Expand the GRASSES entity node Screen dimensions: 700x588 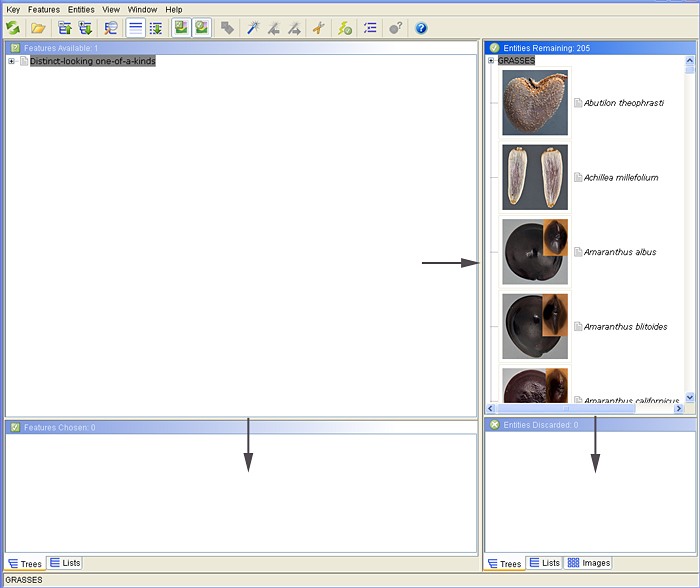point(491,60)
